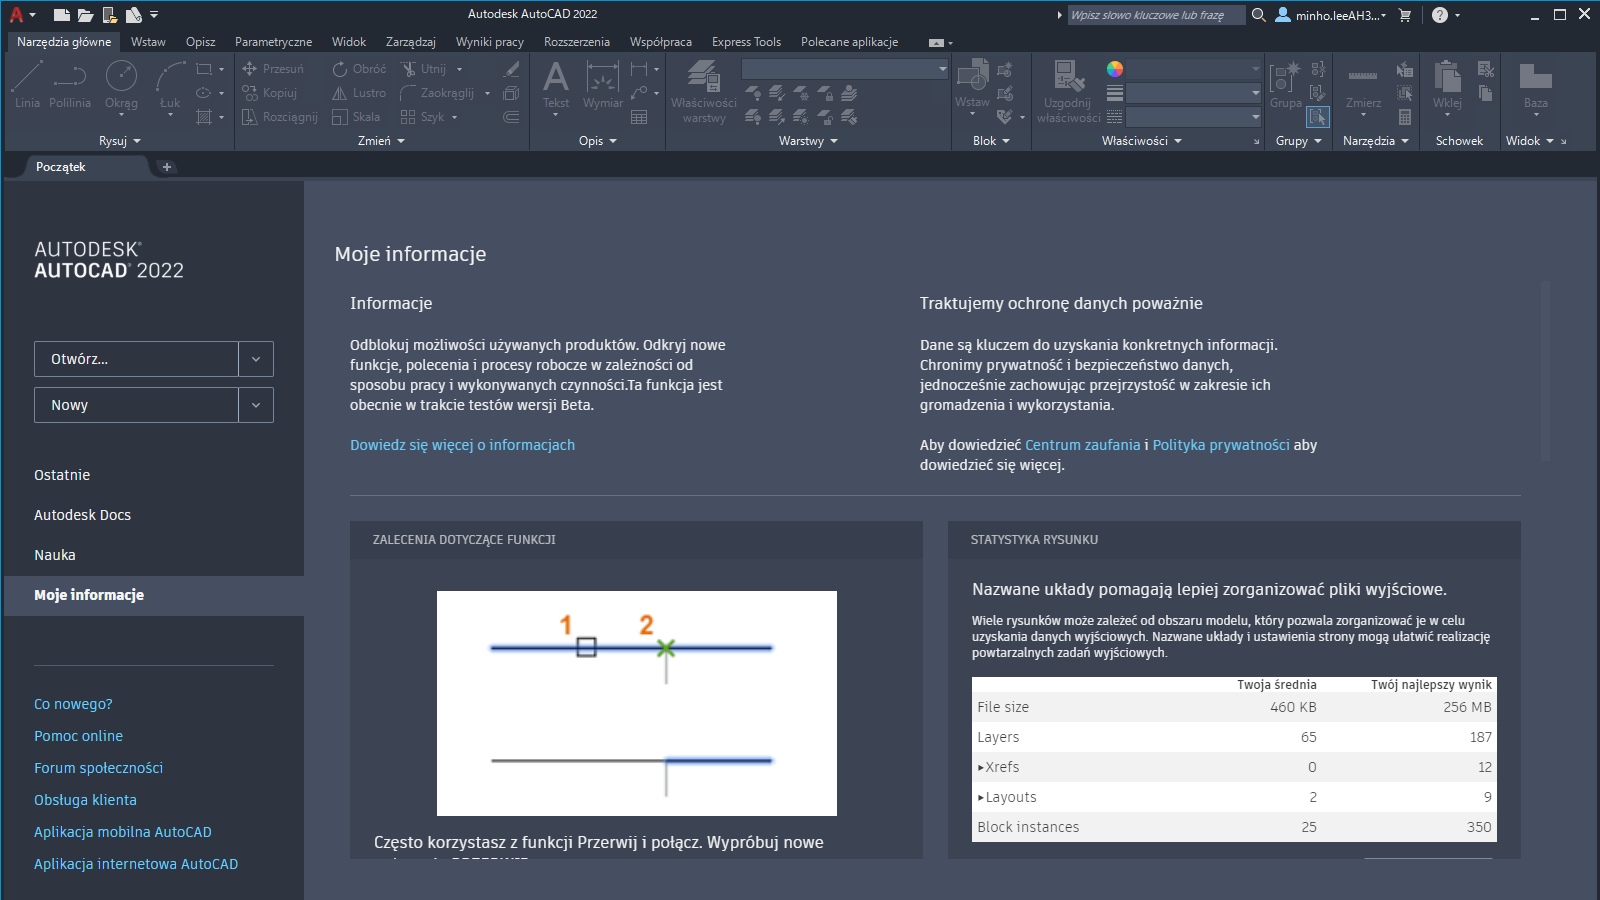
Task: Activate the Zaokrąglij fillet tool
Action: pos(437,93)
